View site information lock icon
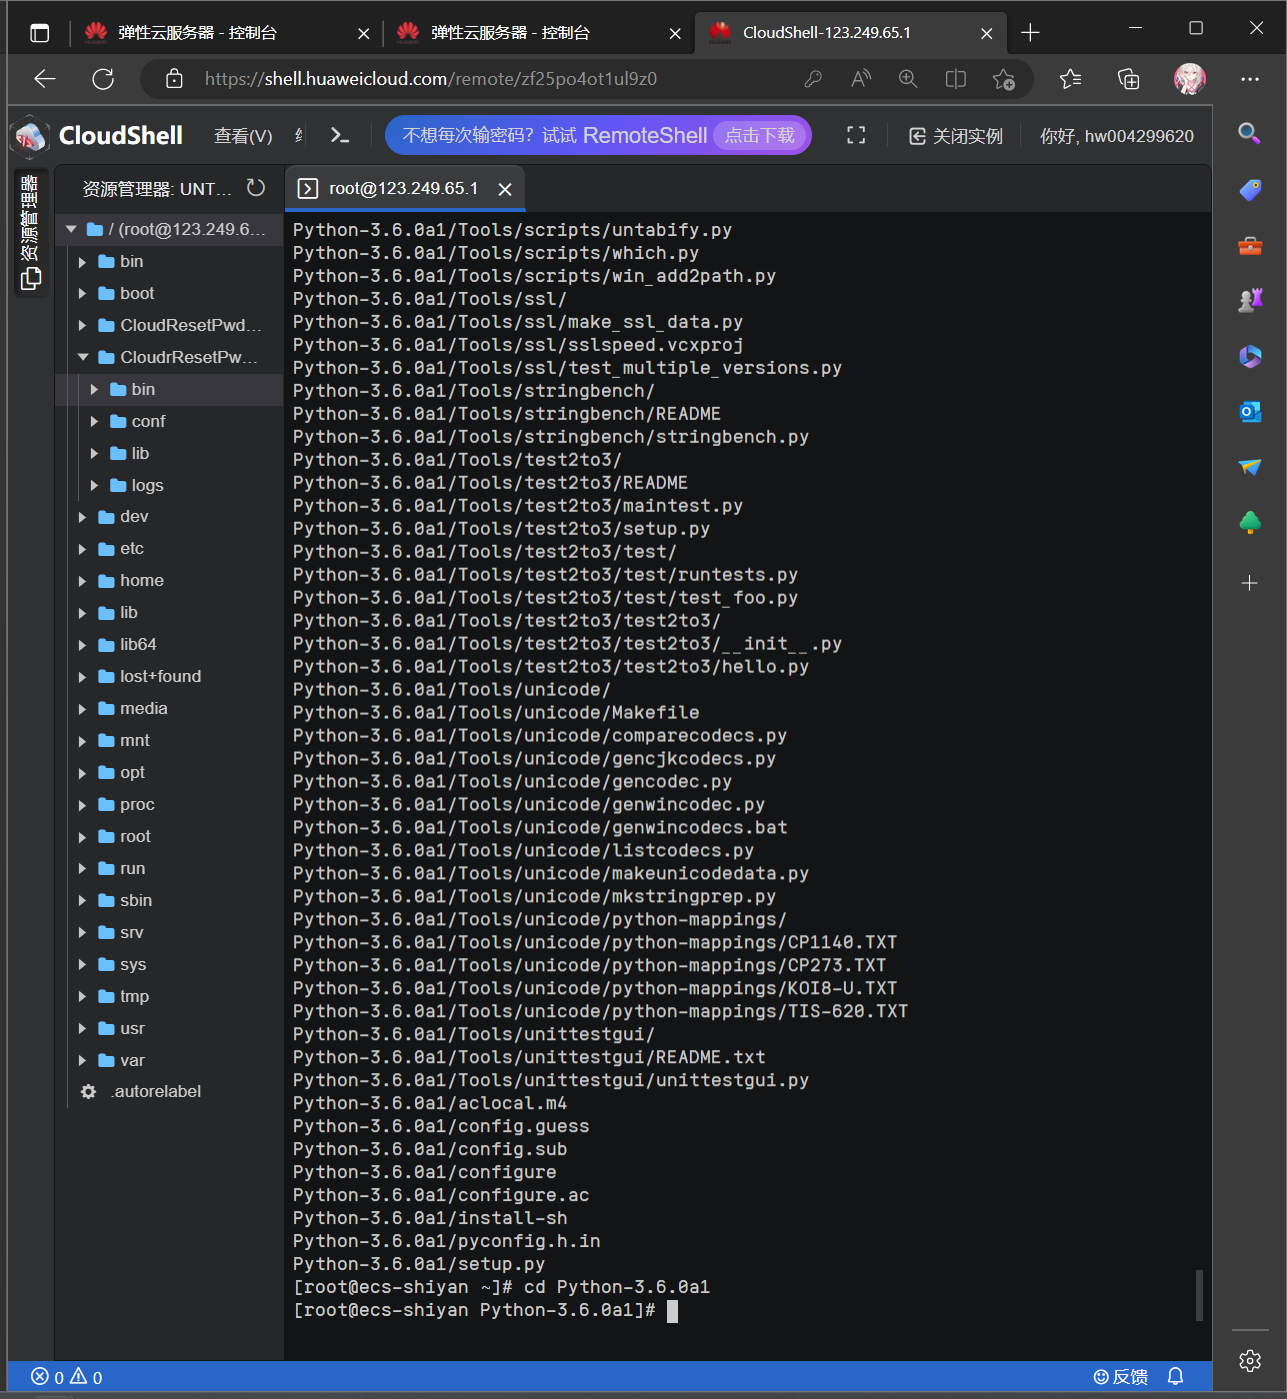The width and height of the screenshot is (1287, 1399). point(174,79)
